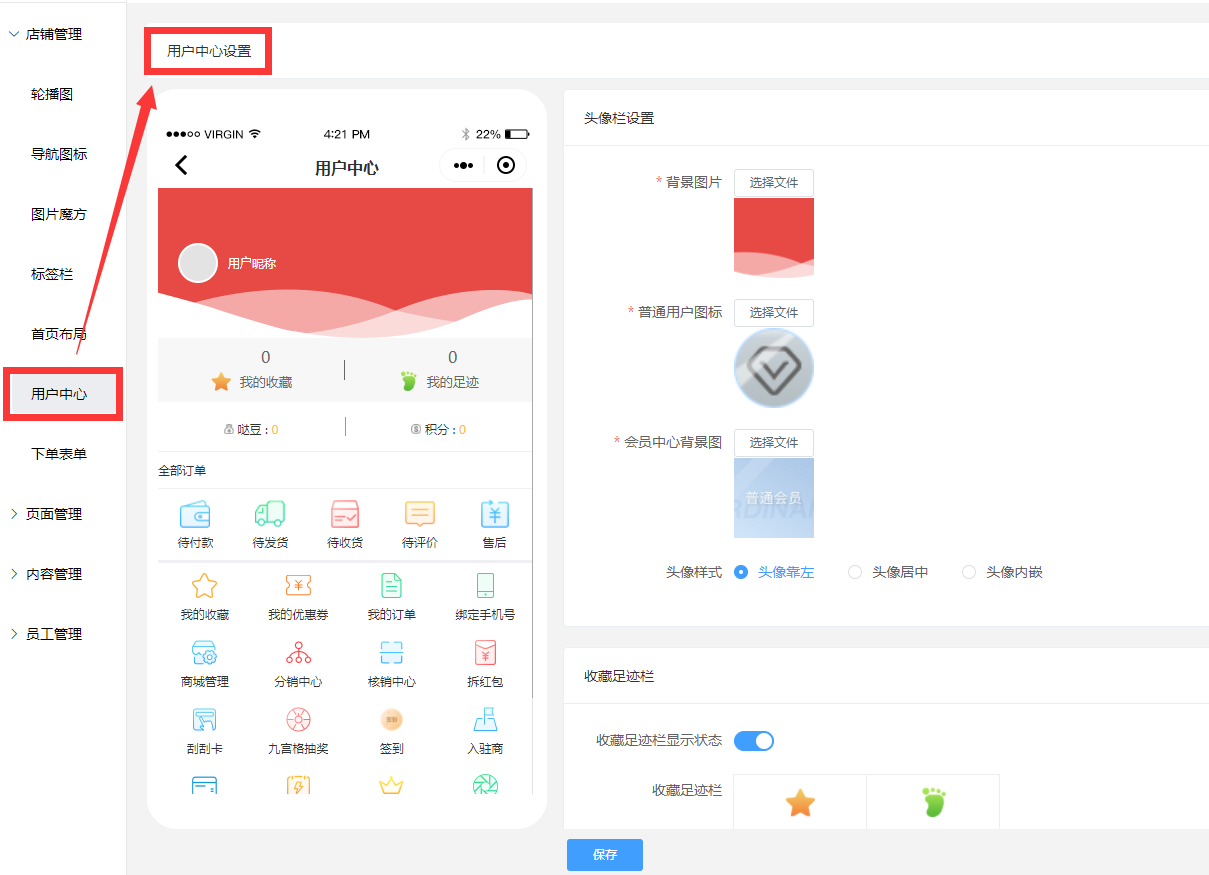The image size is (1209, 875).
Task: Click 选择文件 for 会员中心背景图
Action: (x=774, y=443)
